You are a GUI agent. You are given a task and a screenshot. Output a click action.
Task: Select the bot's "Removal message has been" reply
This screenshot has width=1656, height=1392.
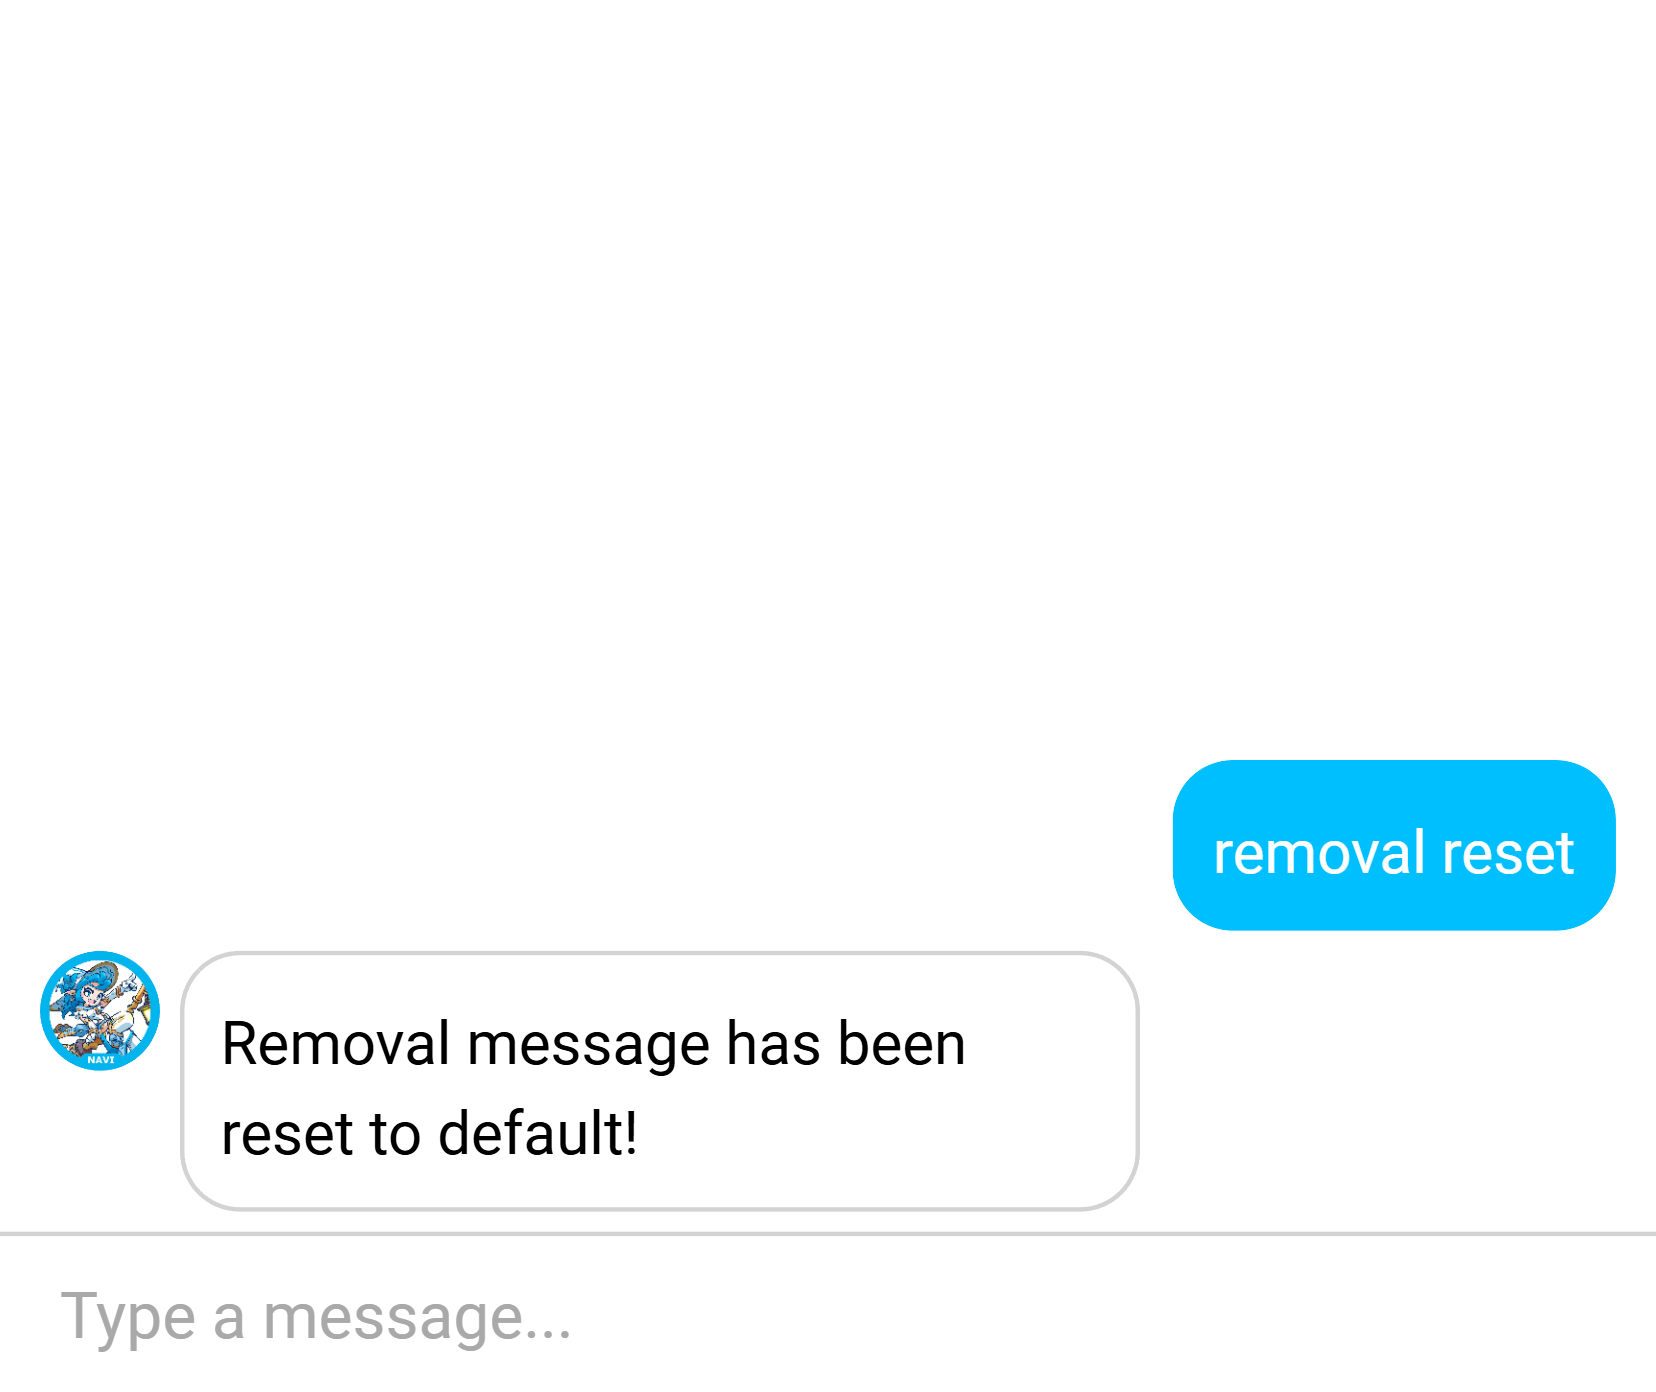tap(593, 1044)
